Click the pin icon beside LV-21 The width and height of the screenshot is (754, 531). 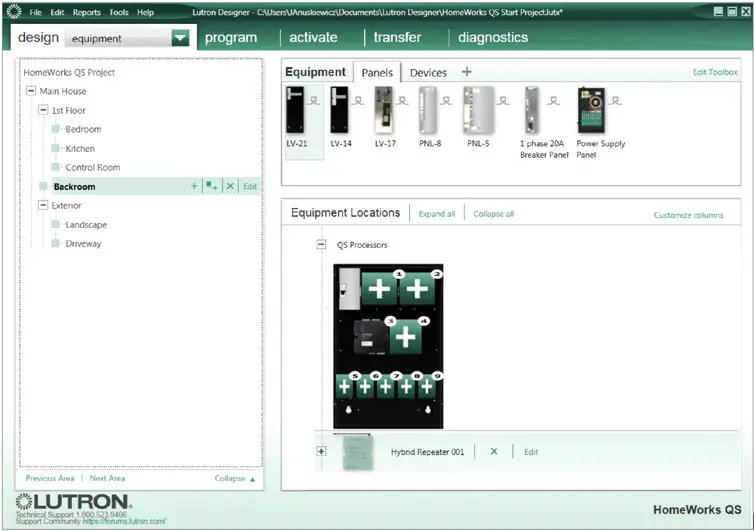coord(314,101)
